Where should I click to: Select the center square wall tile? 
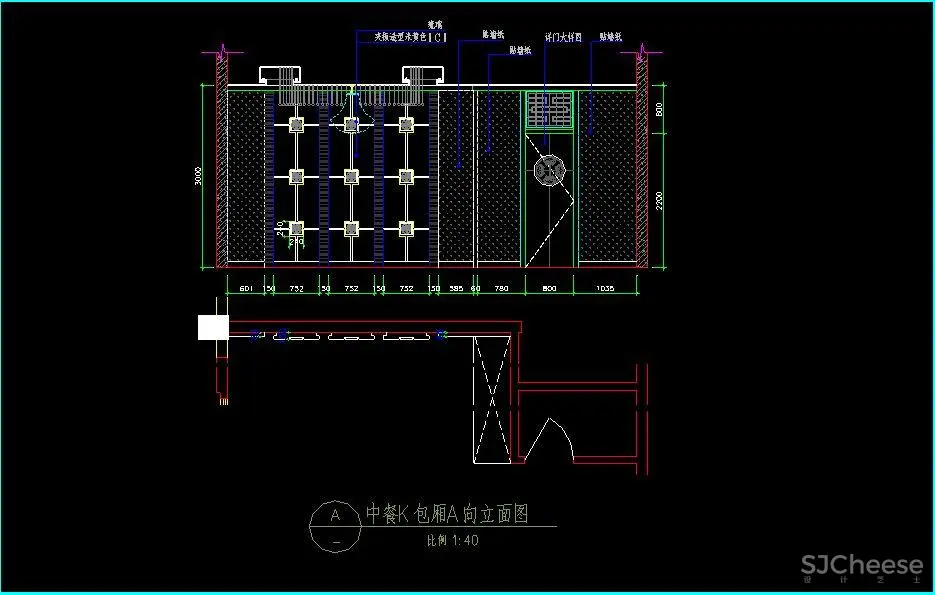(351, 177)
